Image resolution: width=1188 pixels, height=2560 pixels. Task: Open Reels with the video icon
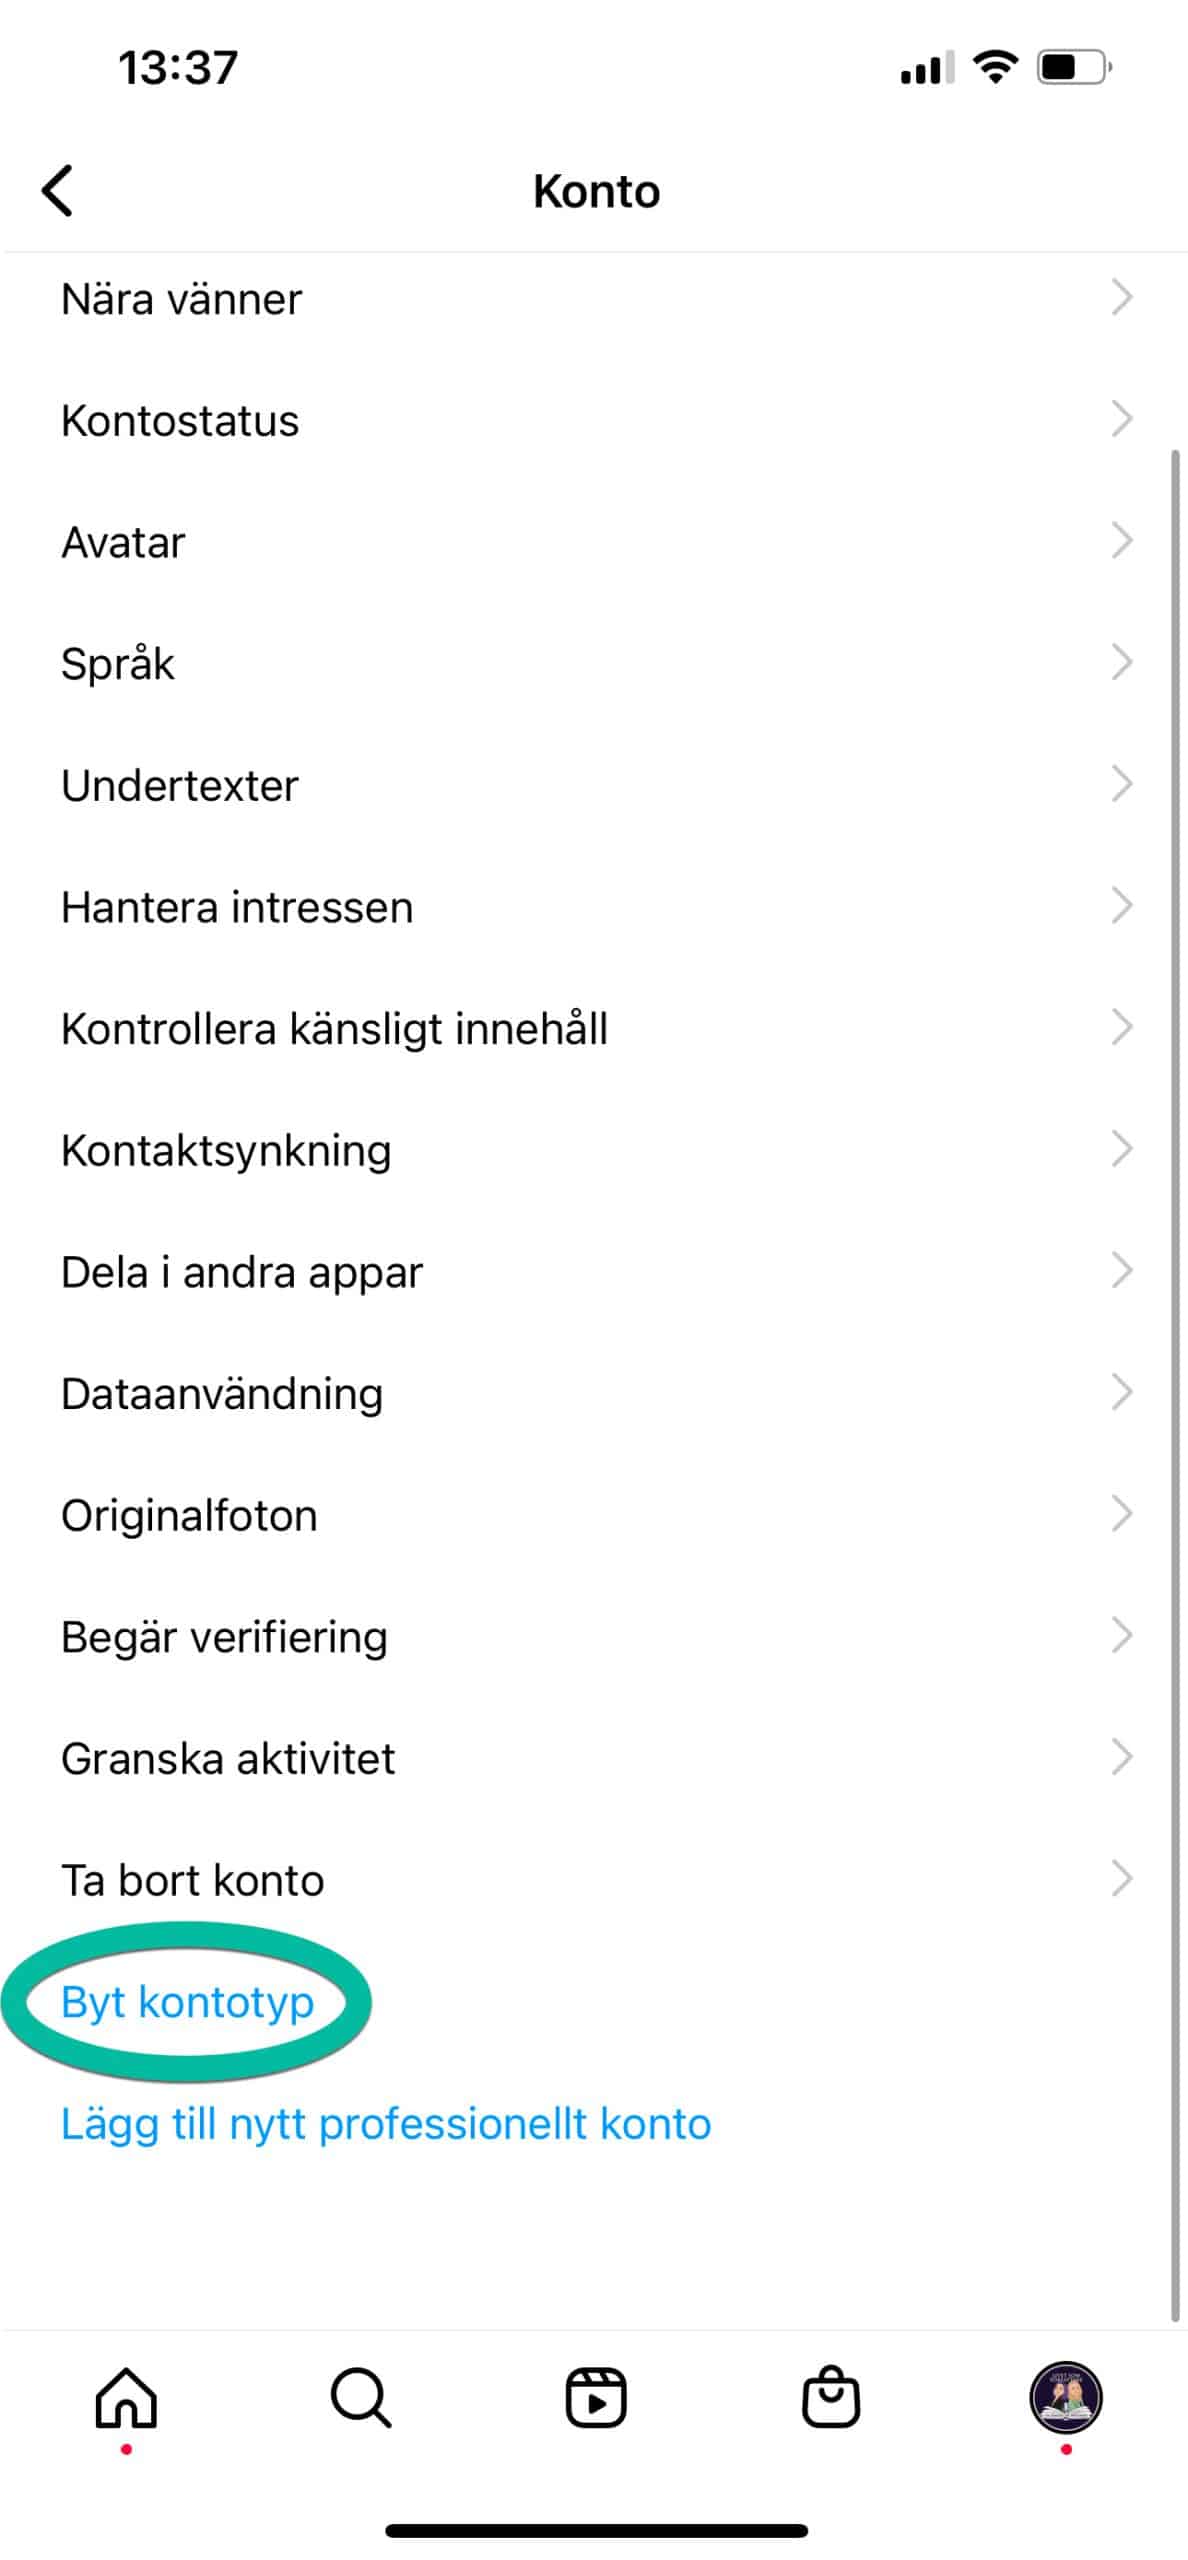(594, 2400)
